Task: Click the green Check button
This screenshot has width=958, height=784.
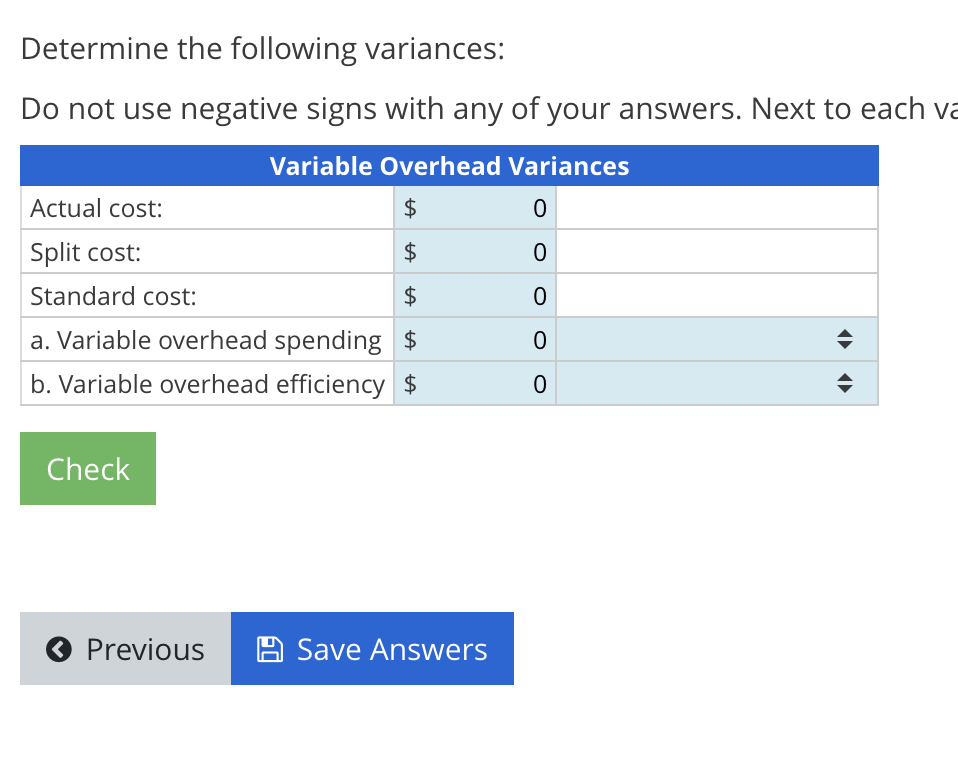Action: pos(88,469)
